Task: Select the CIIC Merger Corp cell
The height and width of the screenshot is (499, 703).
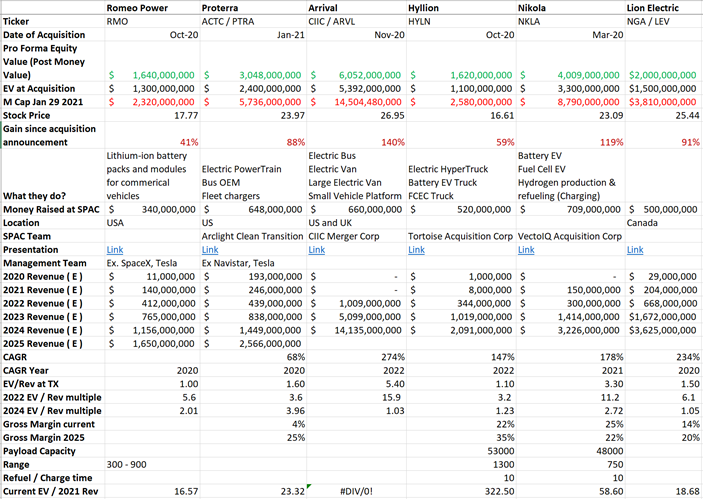Action: (356, 236)
